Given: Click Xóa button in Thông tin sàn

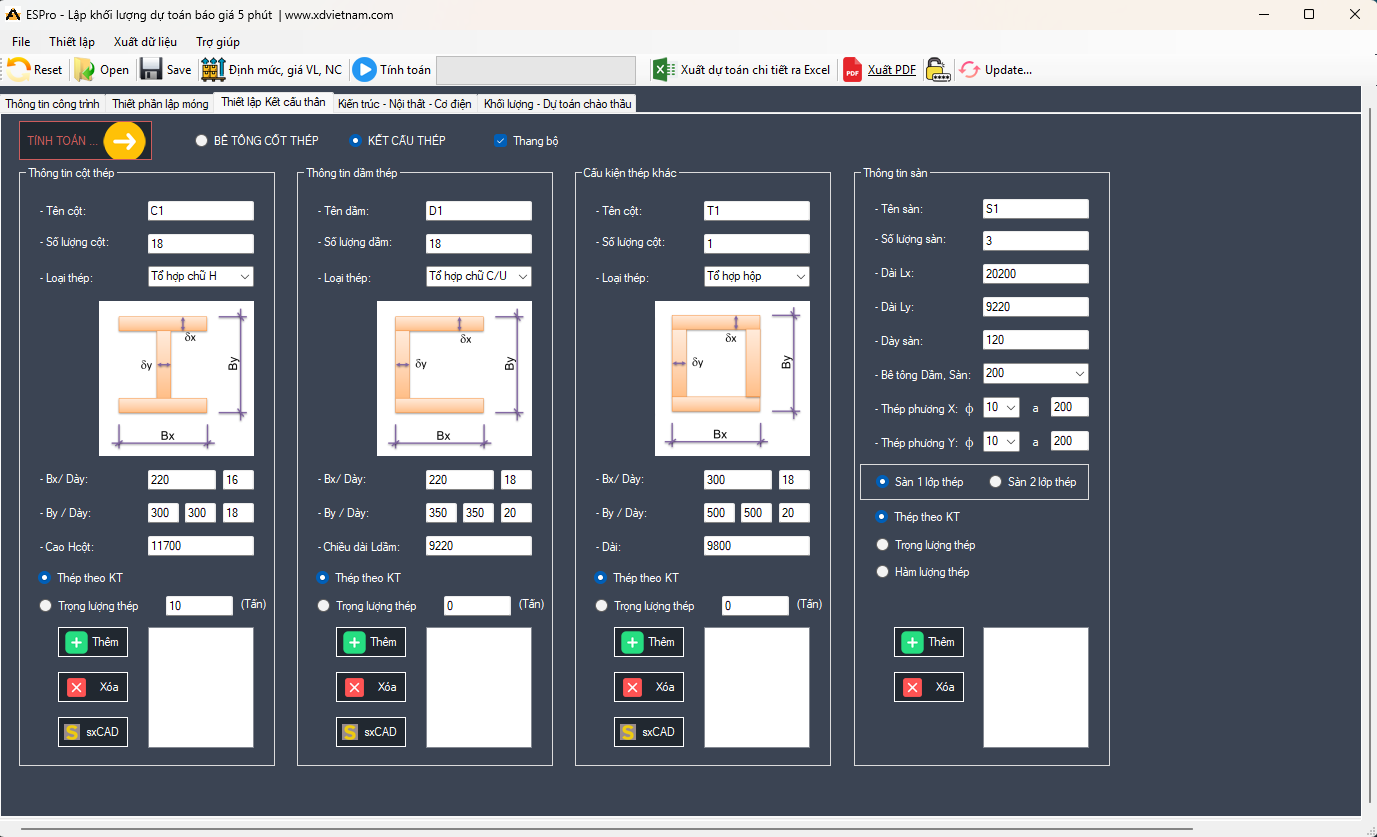Looking at the screenshot, I should [929, 687].
